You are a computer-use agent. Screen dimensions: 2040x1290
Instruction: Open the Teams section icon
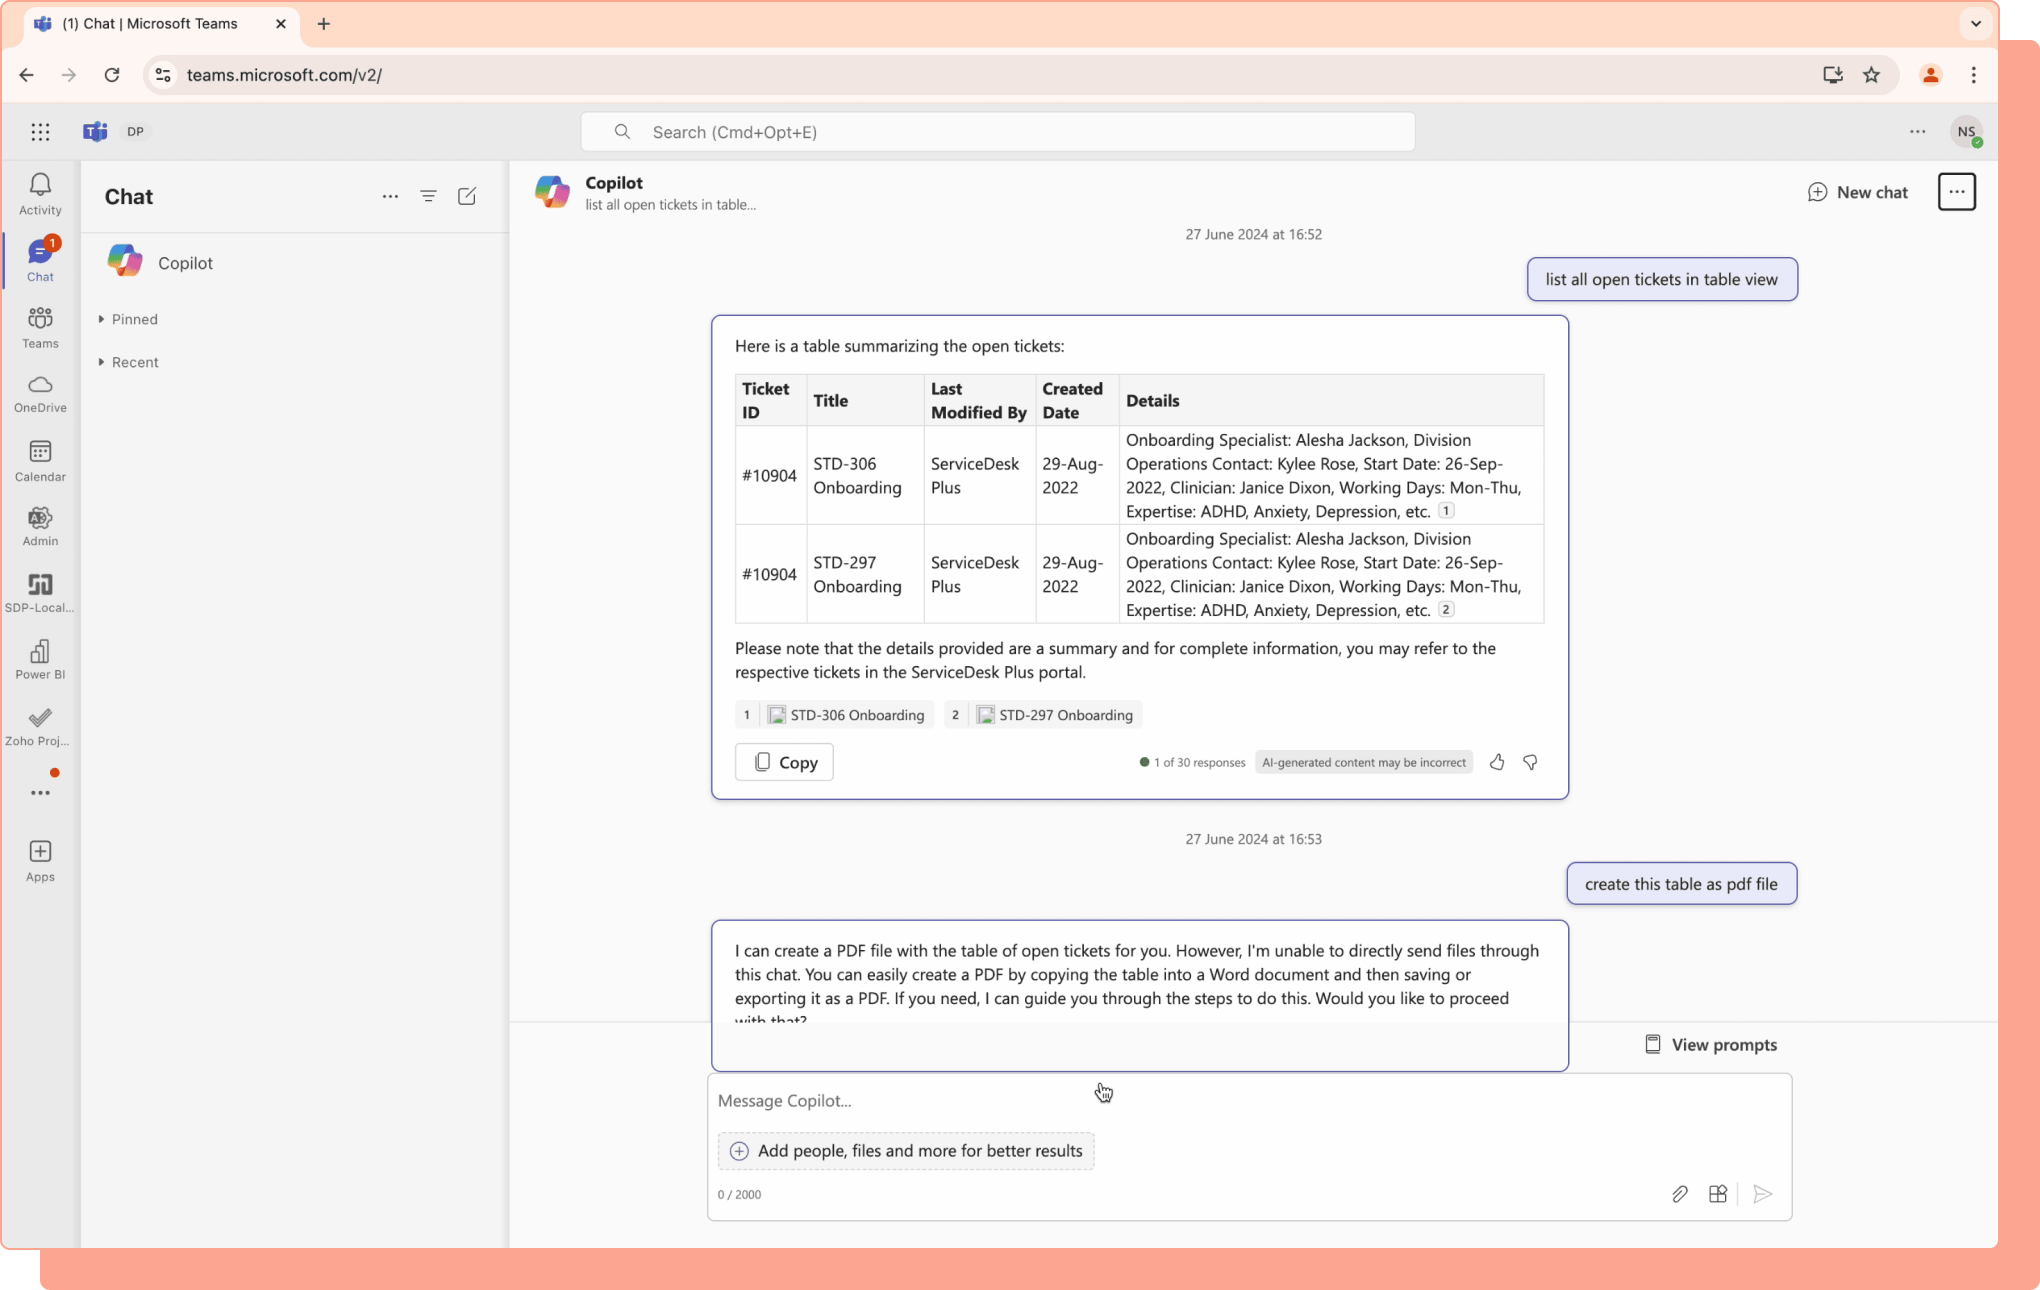pos(40,327)
